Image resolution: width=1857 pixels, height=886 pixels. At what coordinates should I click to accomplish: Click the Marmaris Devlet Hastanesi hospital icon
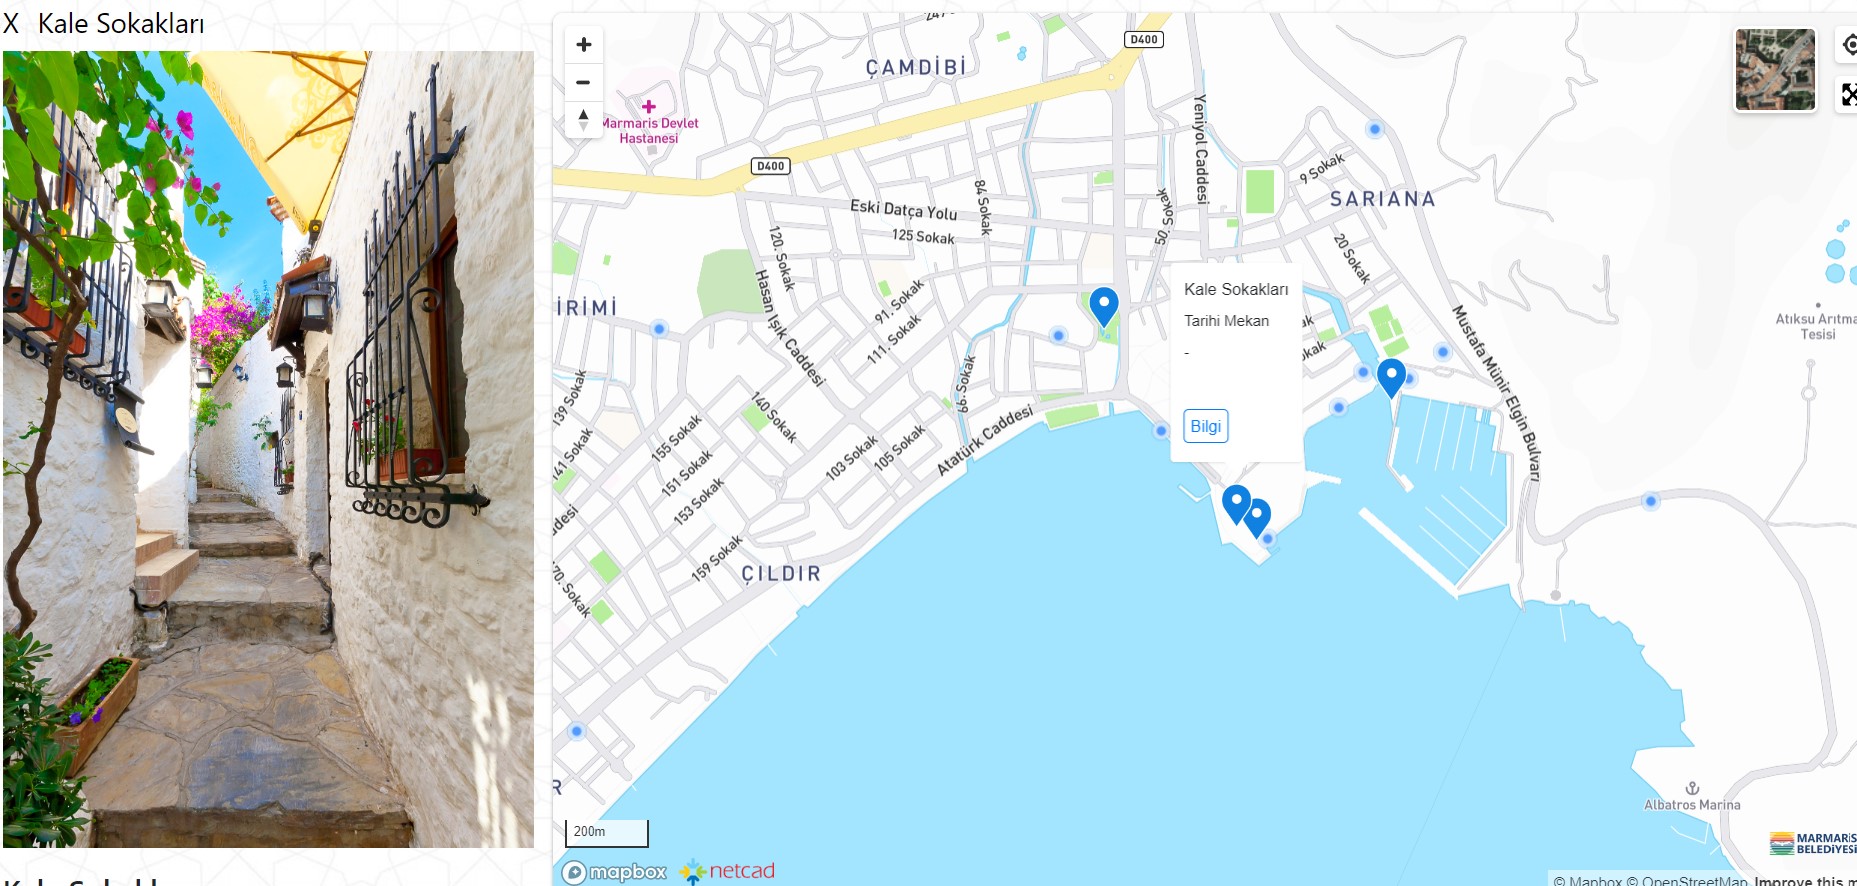(649, 106)
